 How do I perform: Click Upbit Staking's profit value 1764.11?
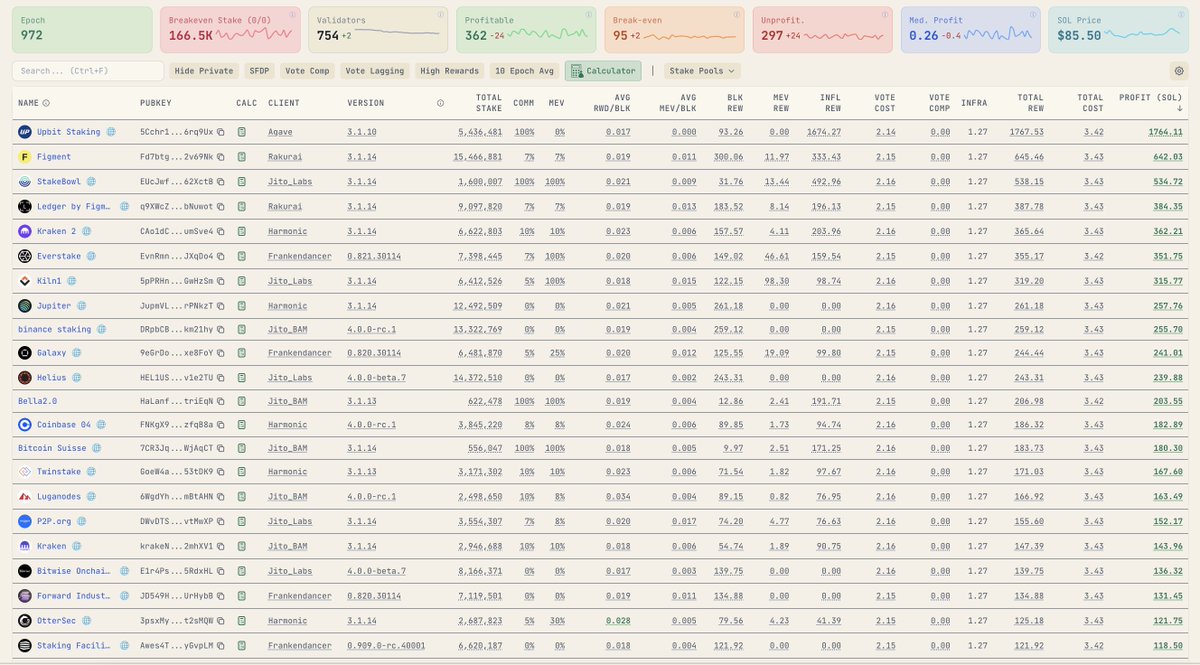[x=1165, y=132]
